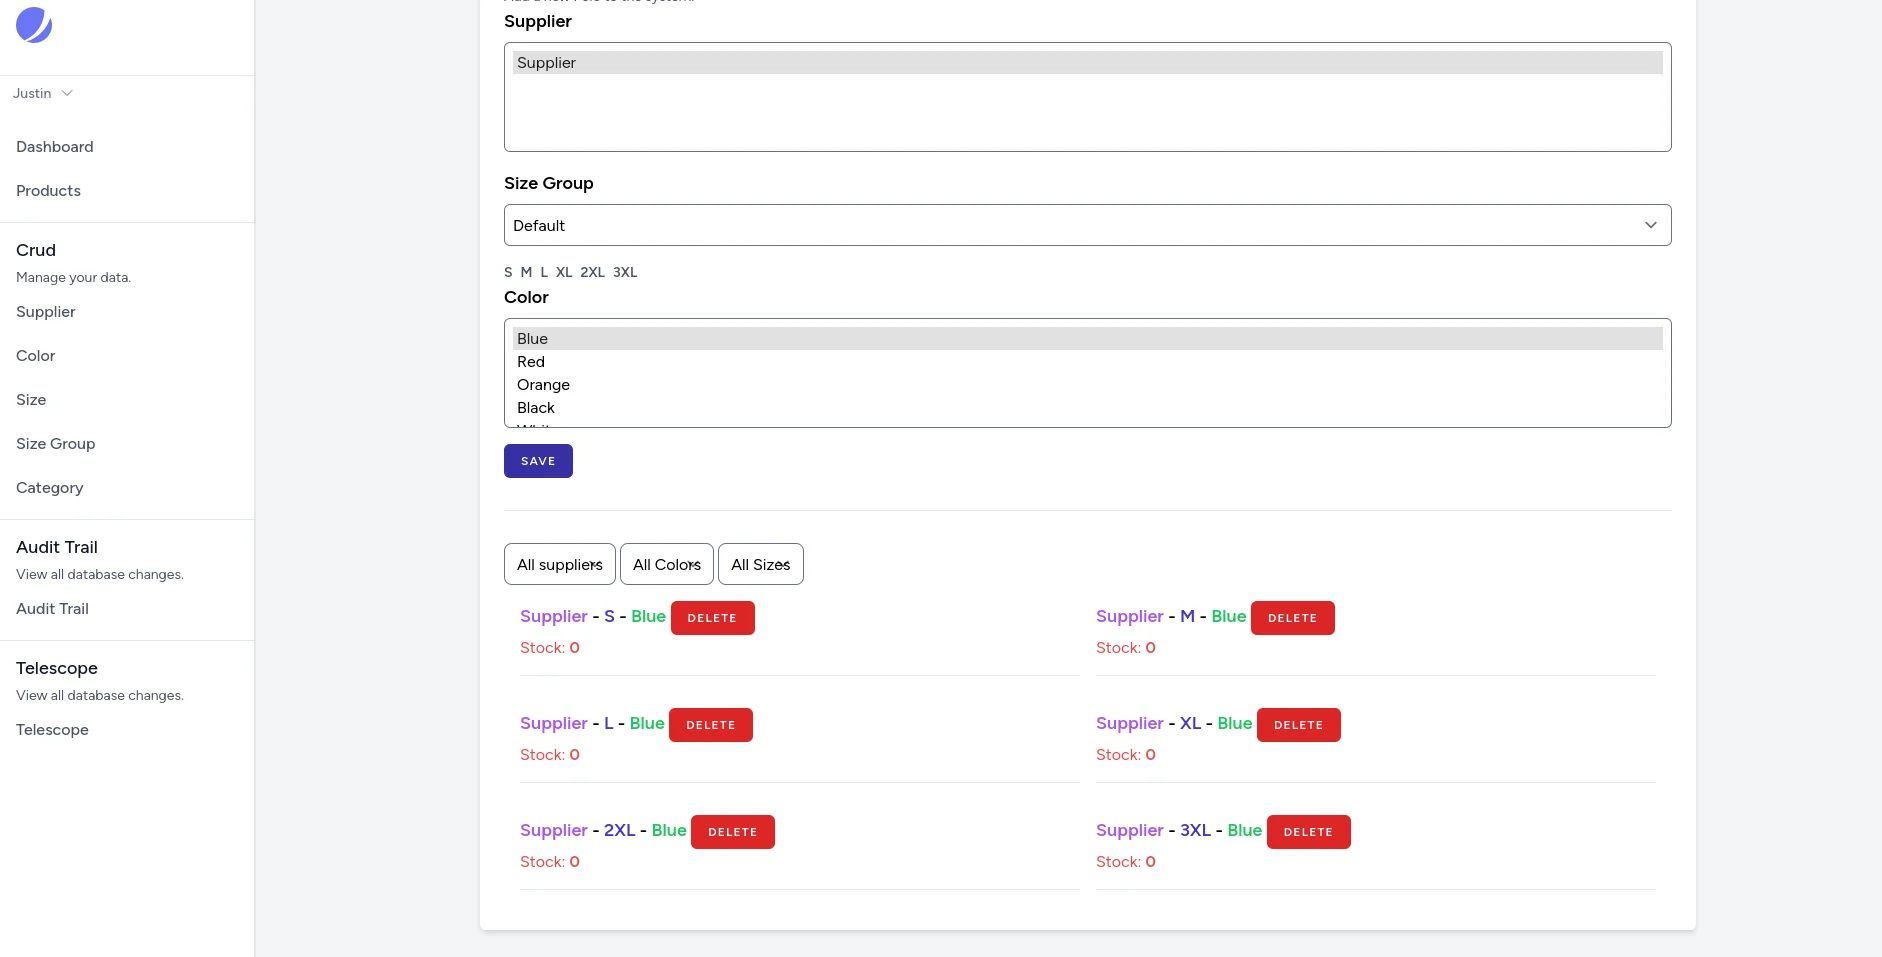Image resolution: width=1882 pixels, height=957 pixels.
Task: Open the All Sizes filter dropdown
Action: pos(760,563)
